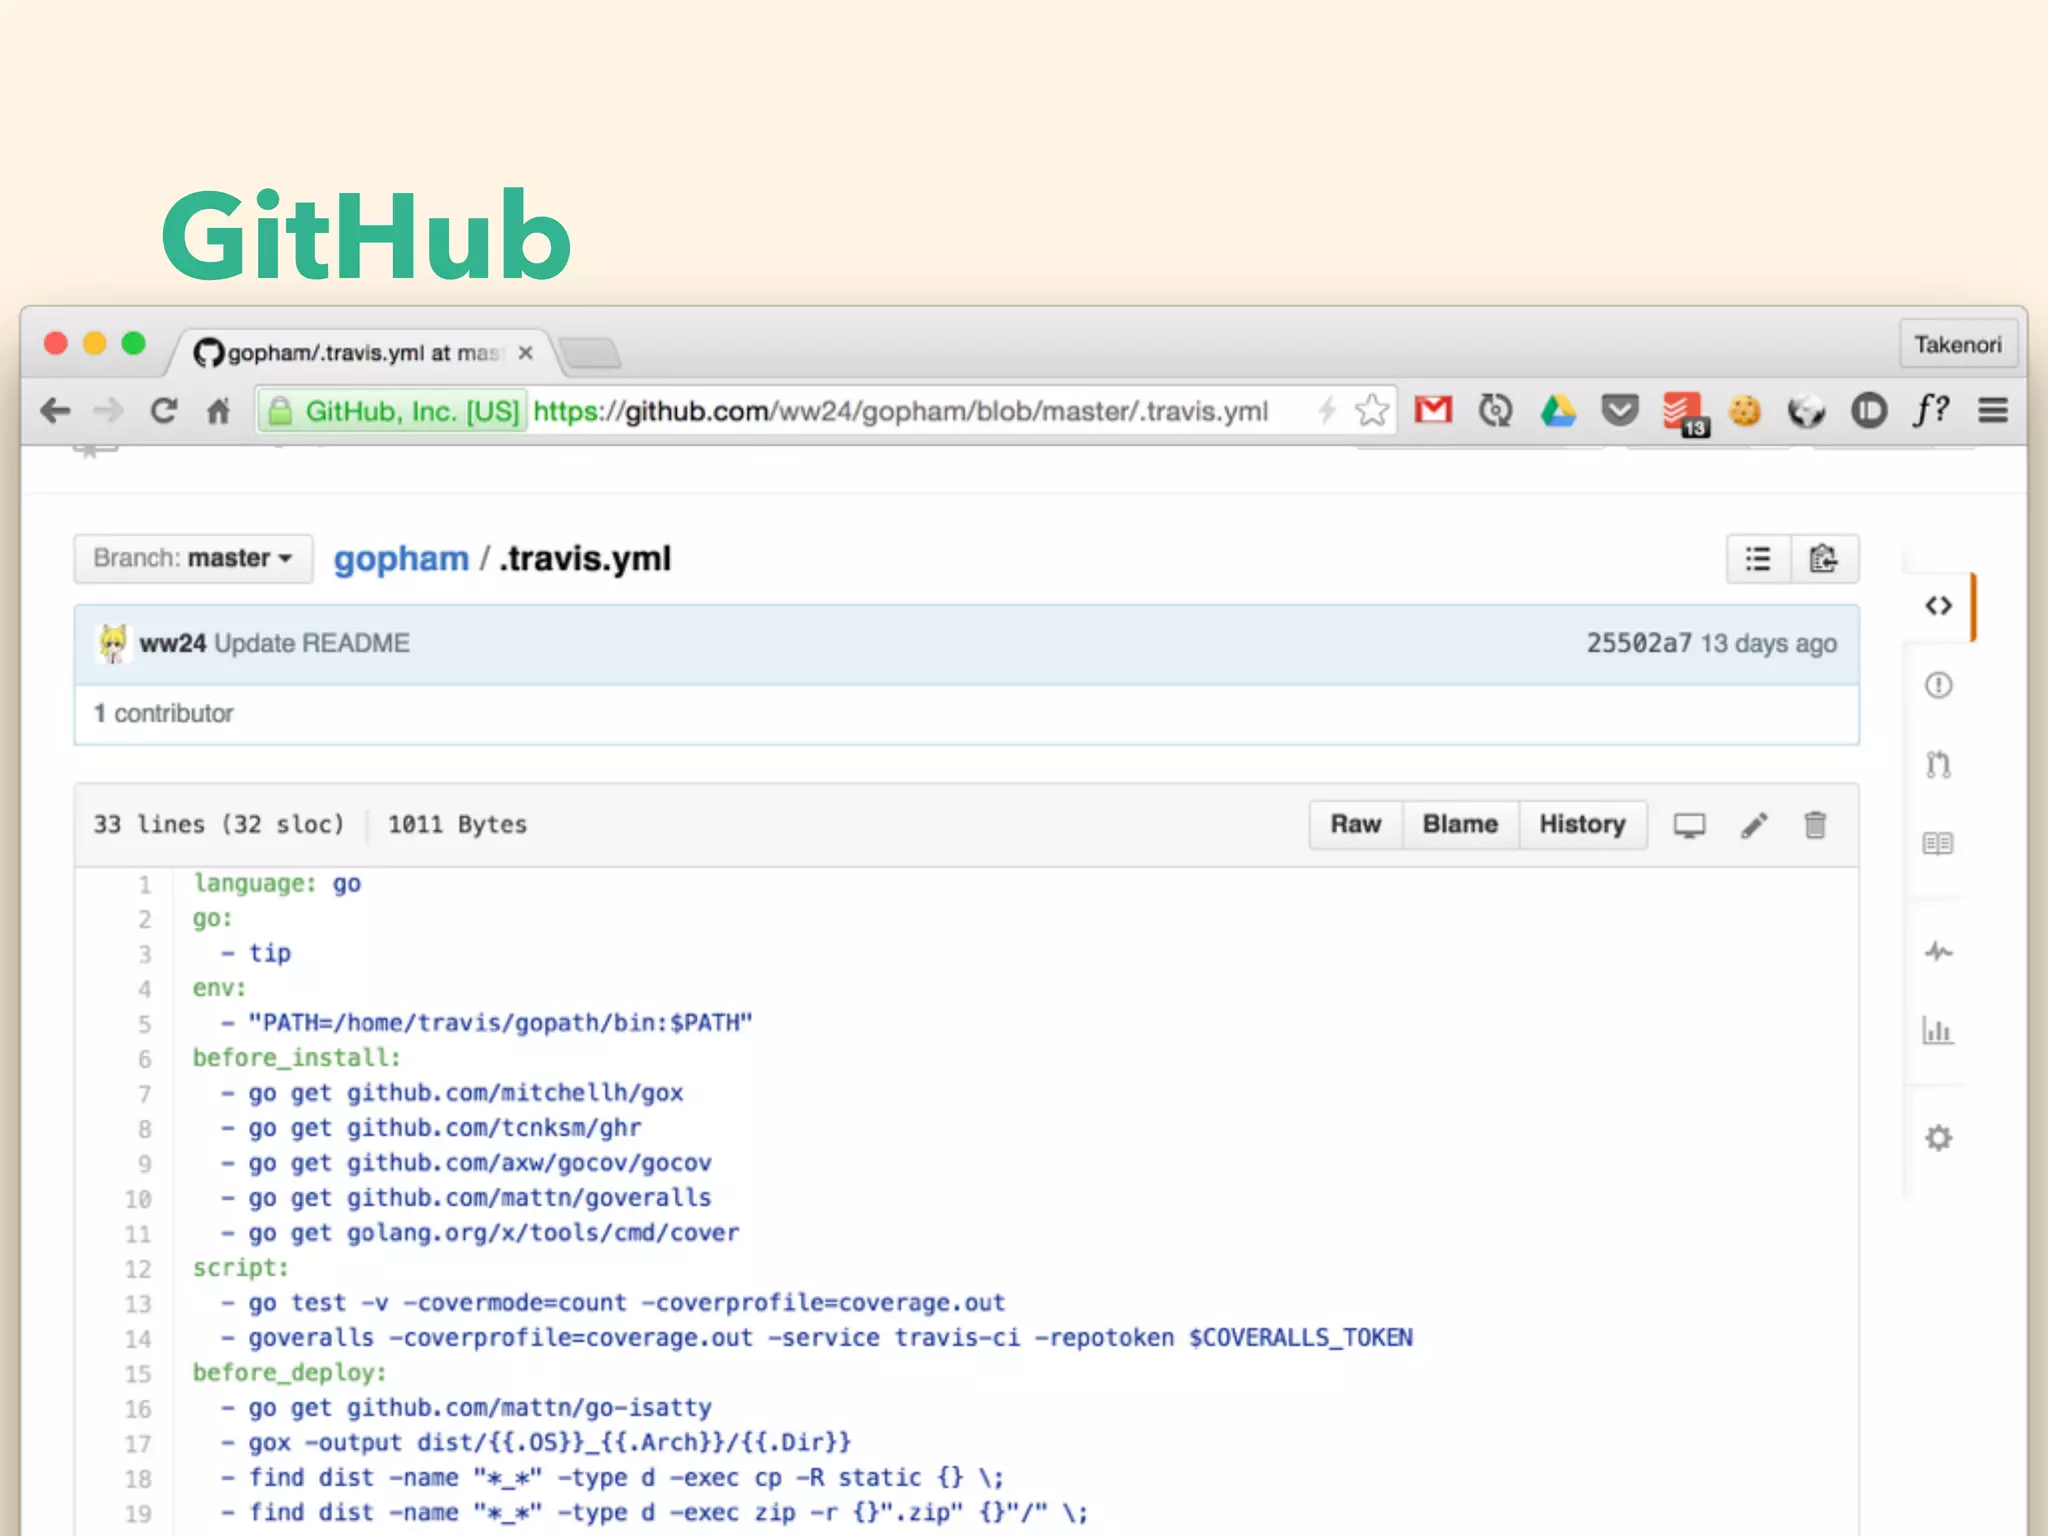The height and width of the screenshot is (1536, 2048).
Task: Open repository Settings gear icon
Action: tap(1938, 1138)
